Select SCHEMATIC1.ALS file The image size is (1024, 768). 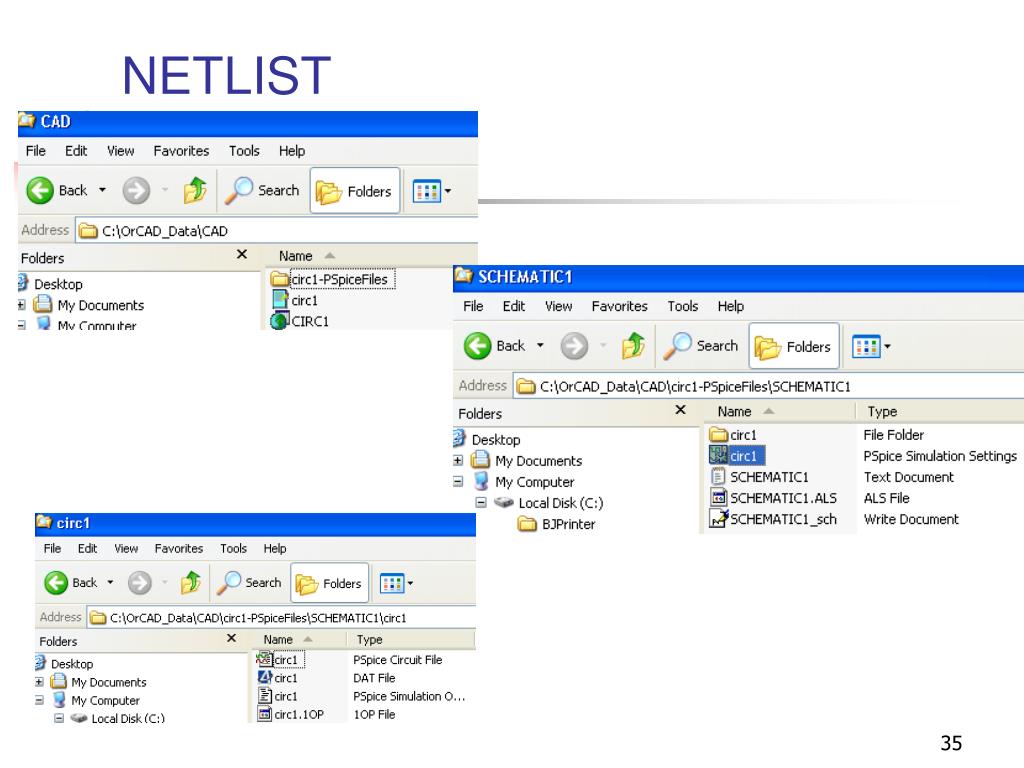[774, 498]
